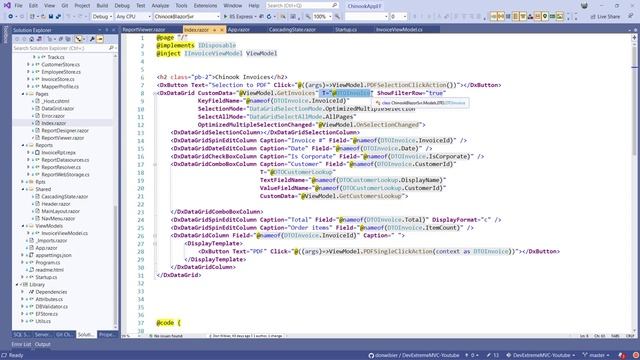Click the navigate backward toolbar icon
The height and width of the screenshot is (360, 640).
(11, 16)
